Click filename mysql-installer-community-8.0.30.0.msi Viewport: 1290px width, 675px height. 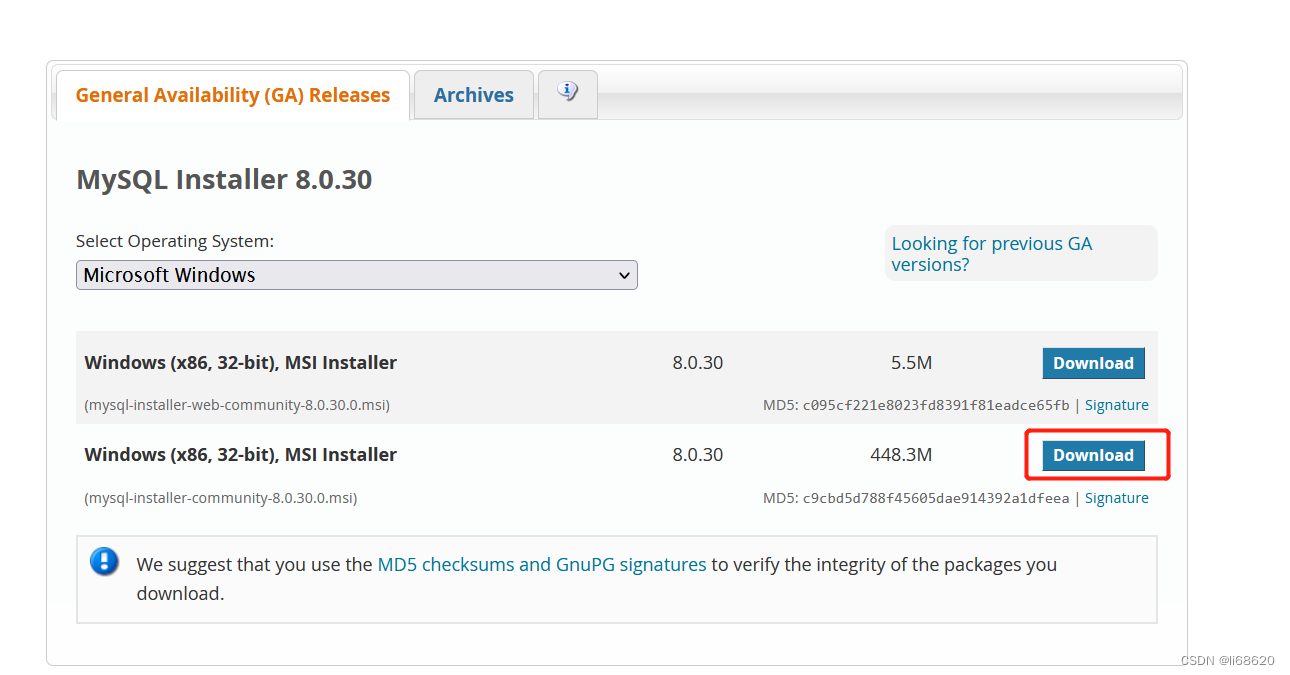(221, 498)
